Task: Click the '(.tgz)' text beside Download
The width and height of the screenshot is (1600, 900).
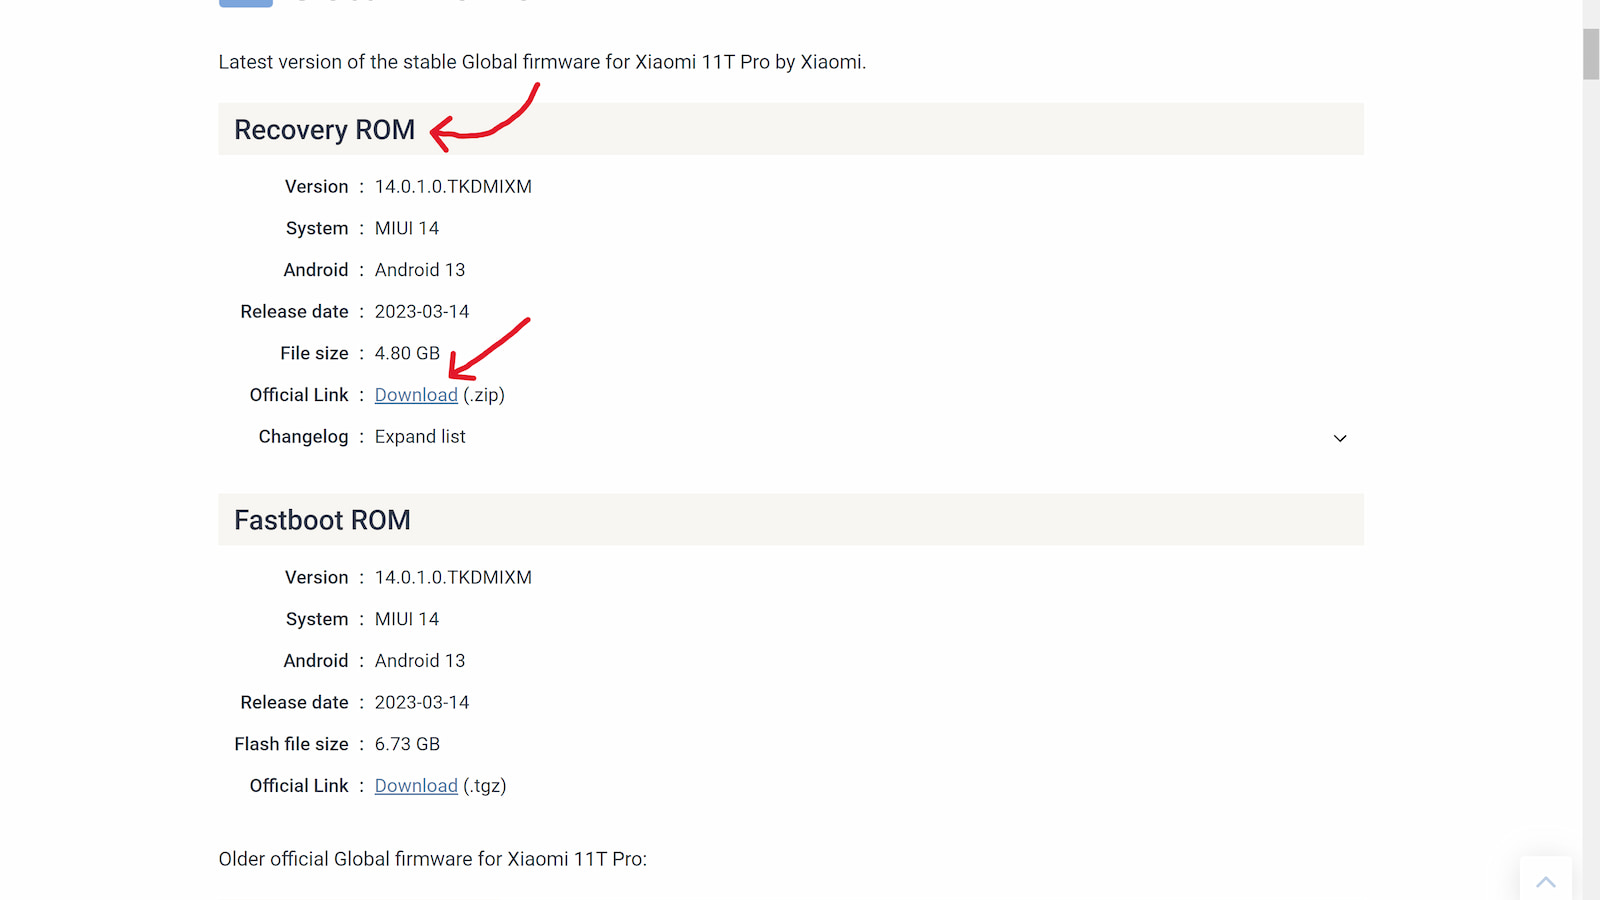Action: [485, 786]
